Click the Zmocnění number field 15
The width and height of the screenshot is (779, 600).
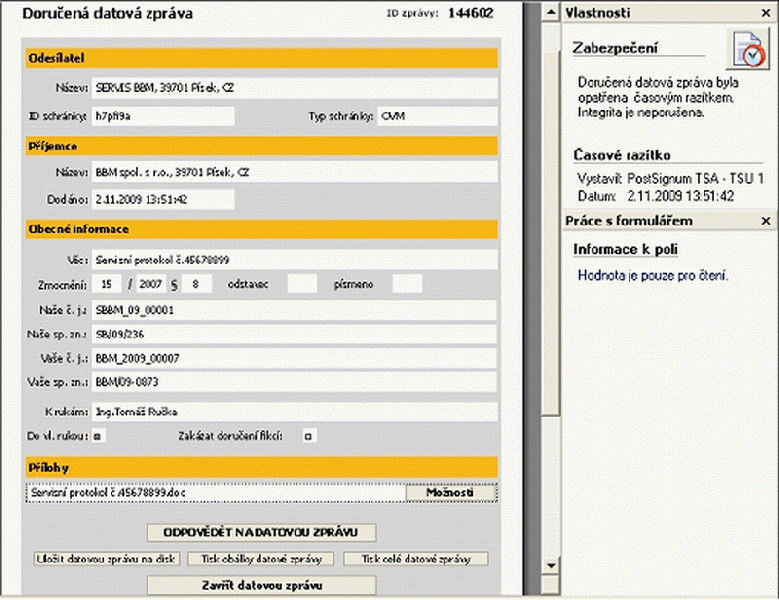107,284
